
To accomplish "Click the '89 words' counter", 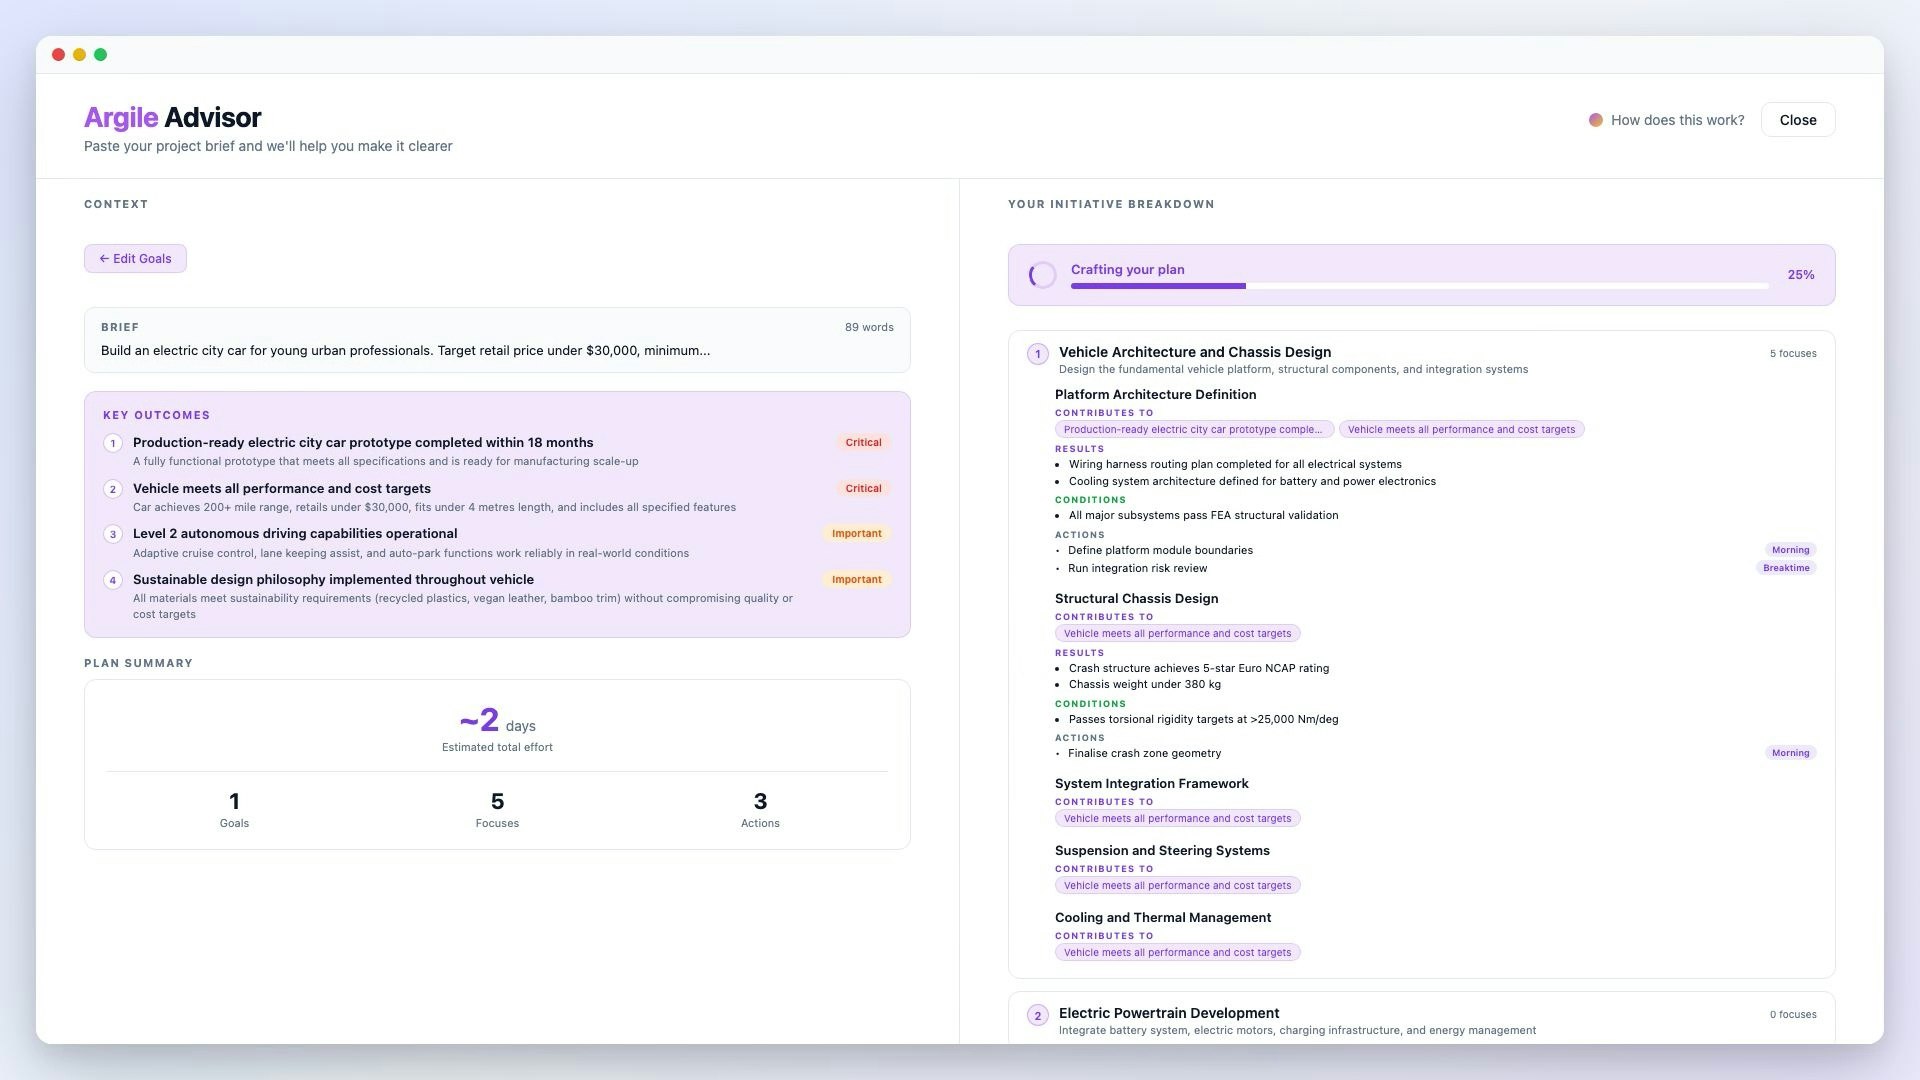I will pyautogui.click(x=869, y=327).
